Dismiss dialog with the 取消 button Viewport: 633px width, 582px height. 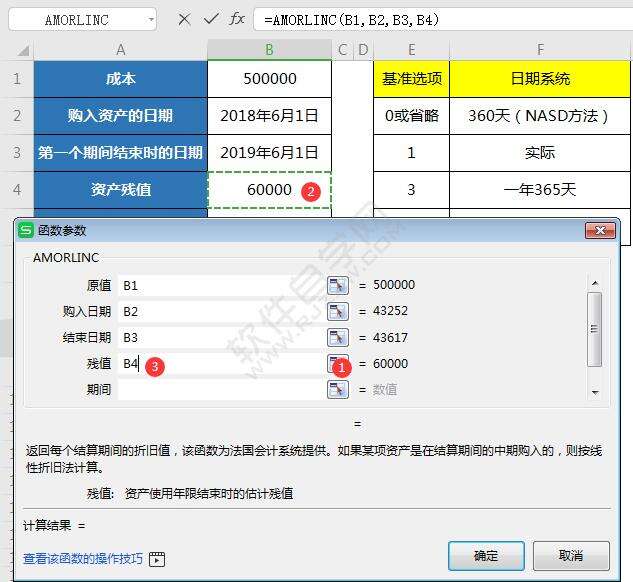point(571,556)
